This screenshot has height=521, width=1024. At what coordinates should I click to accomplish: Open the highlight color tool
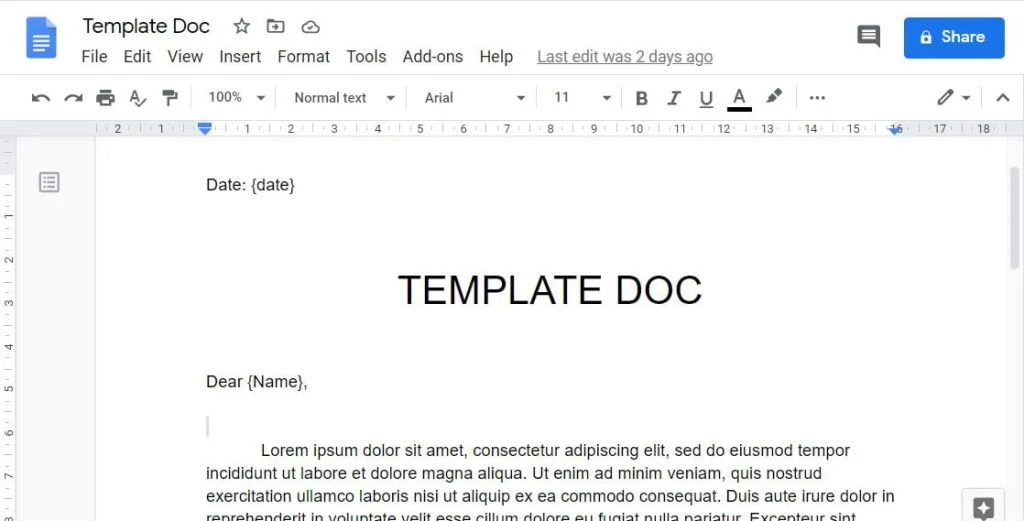tap(774, 97)
